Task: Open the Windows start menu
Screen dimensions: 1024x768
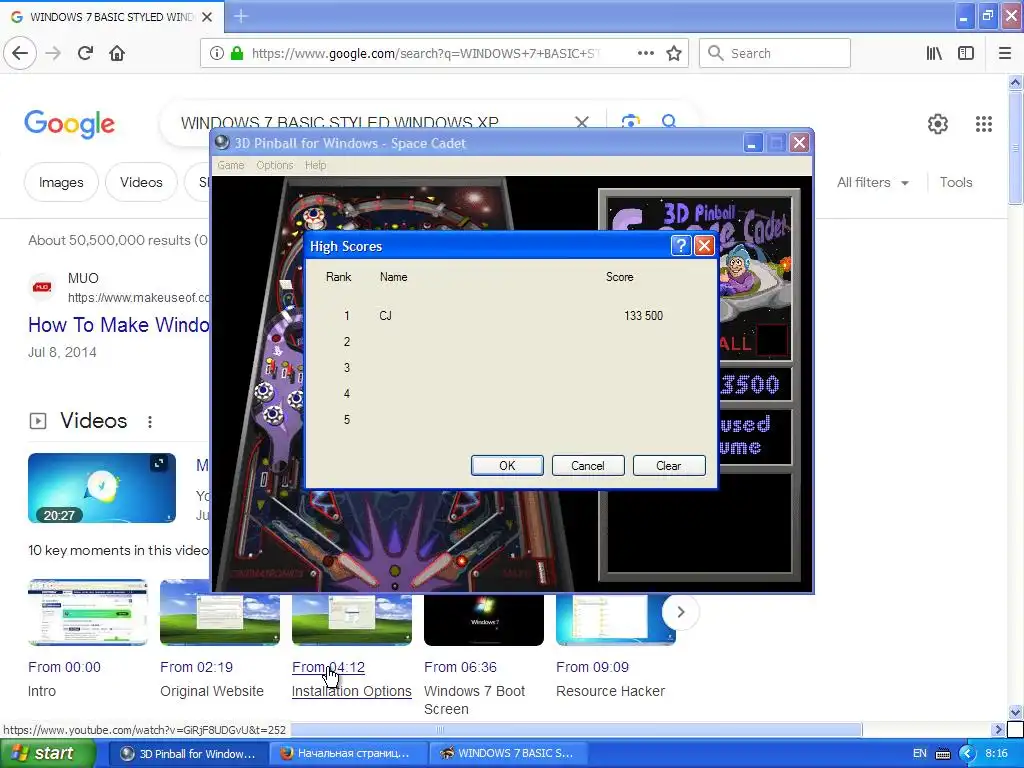Action: [x=47, y=754]
